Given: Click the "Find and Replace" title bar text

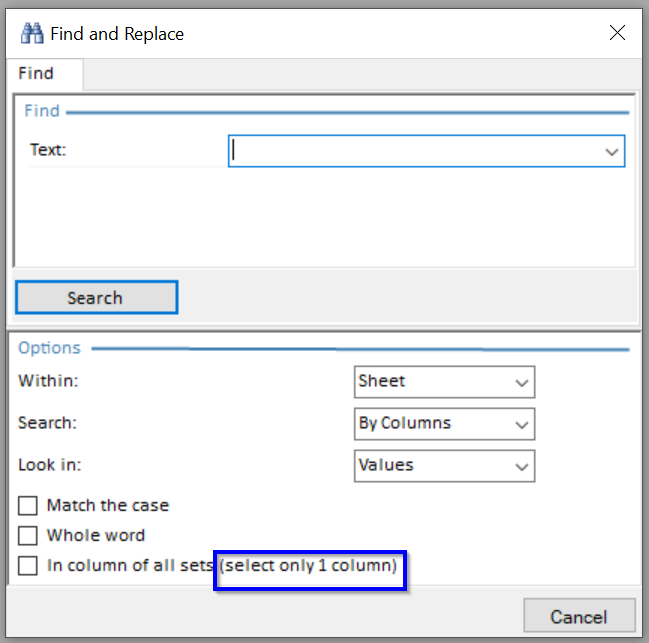Looking at the screenshot, I should 117,34.
